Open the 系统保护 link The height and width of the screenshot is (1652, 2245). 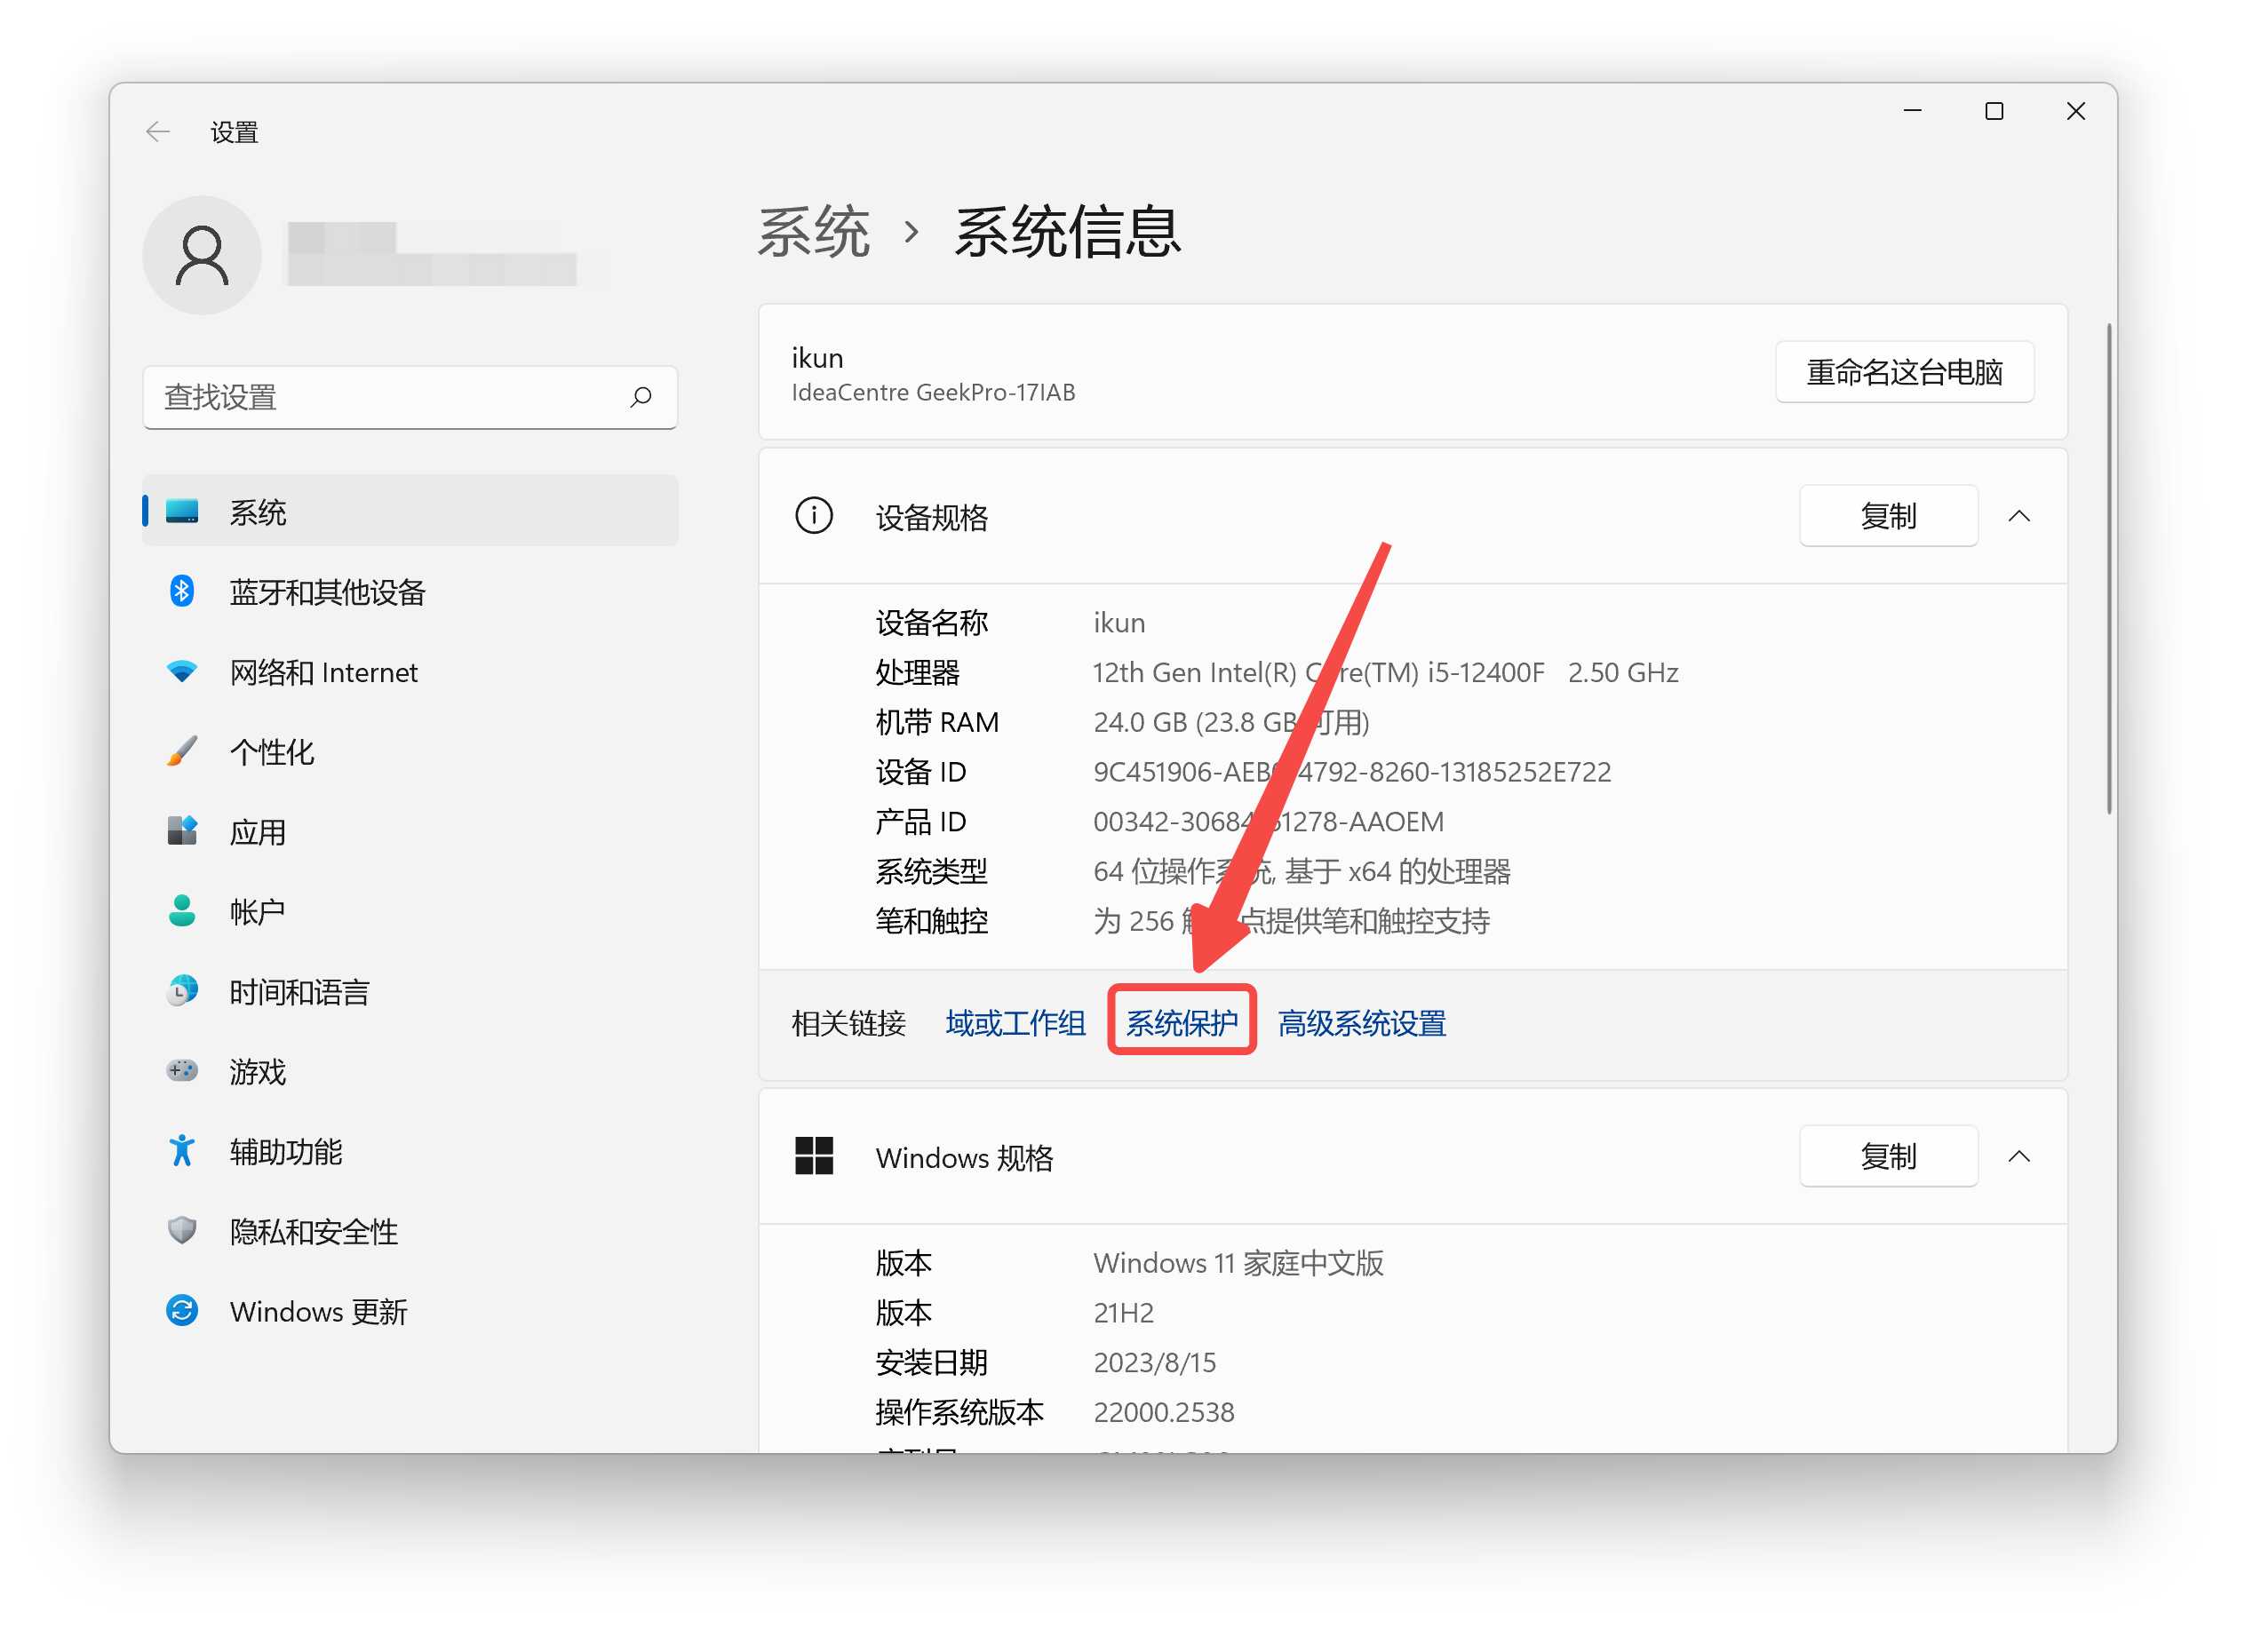coord(1182,1023)
